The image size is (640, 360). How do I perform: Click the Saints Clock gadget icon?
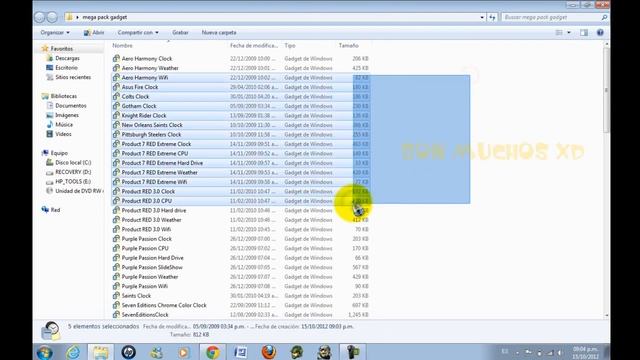[x=116, y=296]
